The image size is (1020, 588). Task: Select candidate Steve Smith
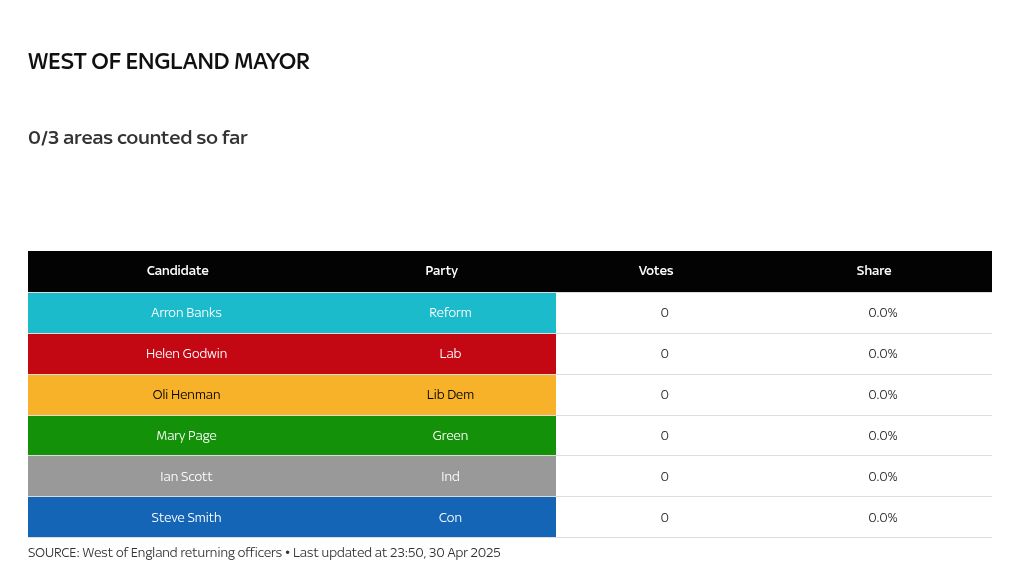[x=186, y=518]
